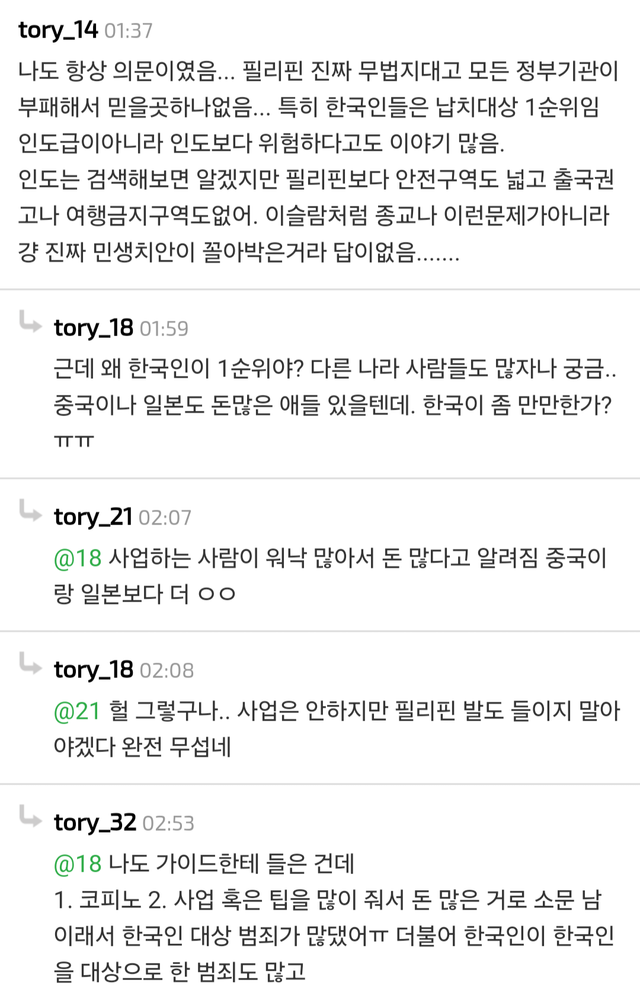
Task: Click the 02:07 timestamp beside tory_21
Action: 164,518
